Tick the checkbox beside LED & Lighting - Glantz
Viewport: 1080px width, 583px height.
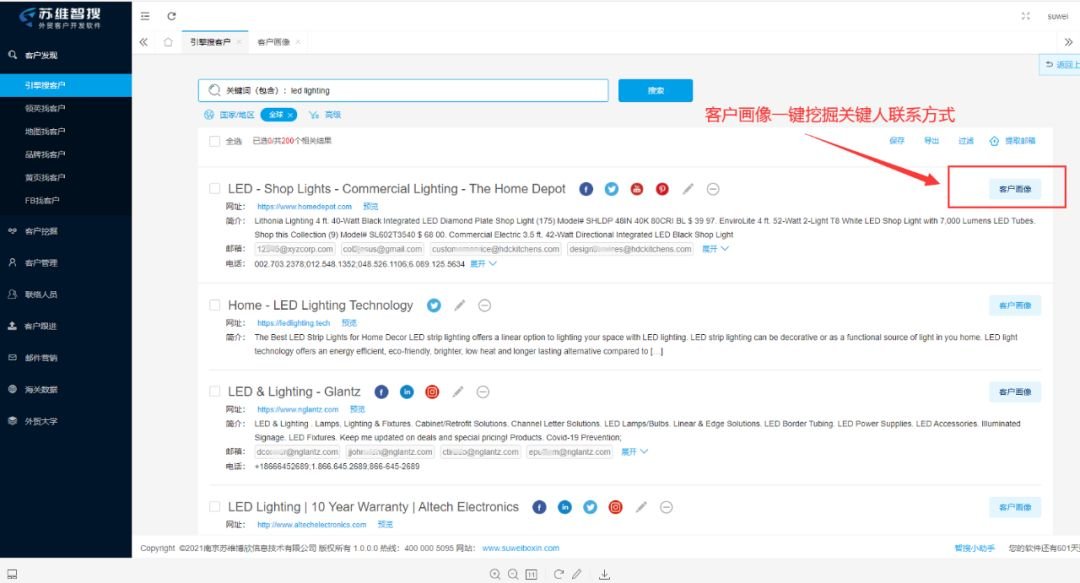pos(214,391)
